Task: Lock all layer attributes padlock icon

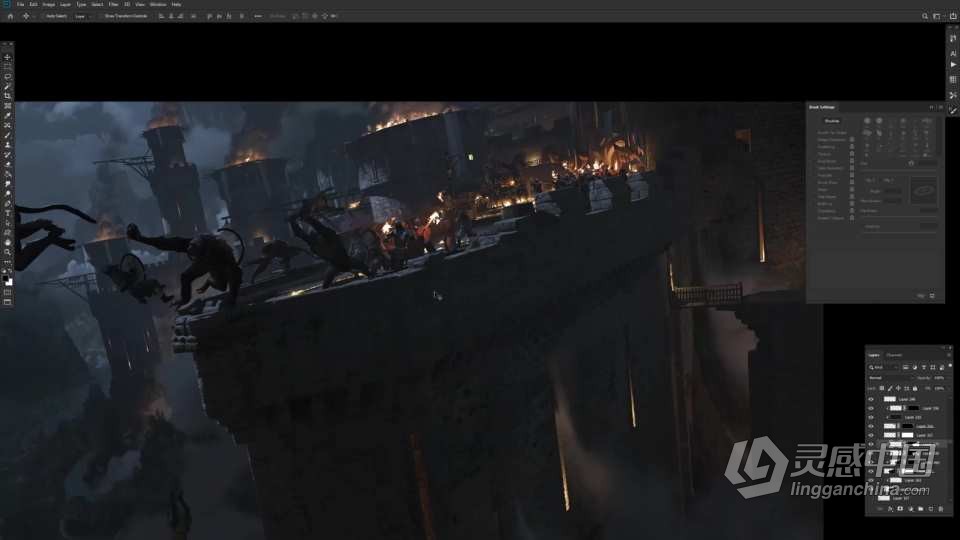Action: coord(915,388)
